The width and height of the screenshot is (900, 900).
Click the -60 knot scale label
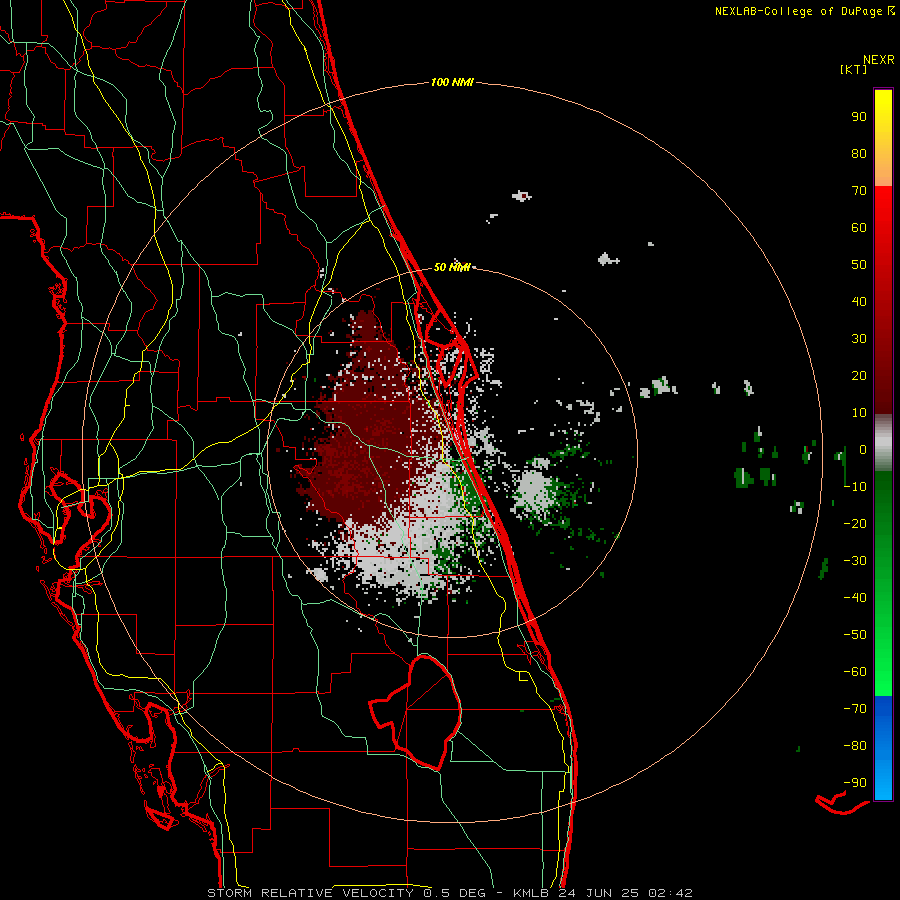855,672
